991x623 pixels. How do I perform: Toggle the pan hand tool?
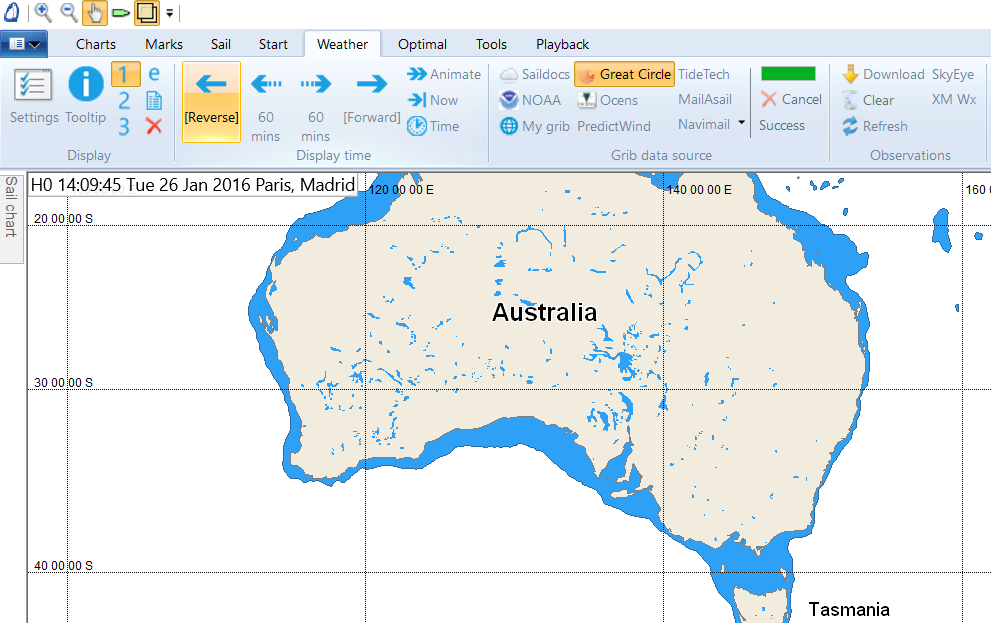pyautogui.click(x=95, y=12)
